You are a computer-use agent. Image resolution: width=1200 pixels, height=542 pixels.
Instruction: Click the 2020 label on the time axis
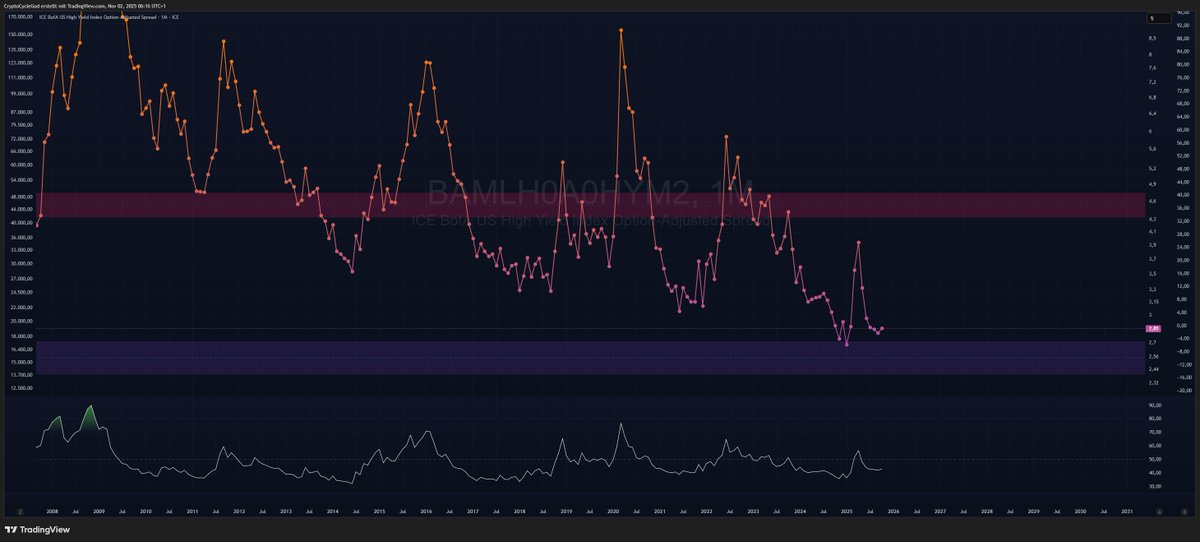613,510
